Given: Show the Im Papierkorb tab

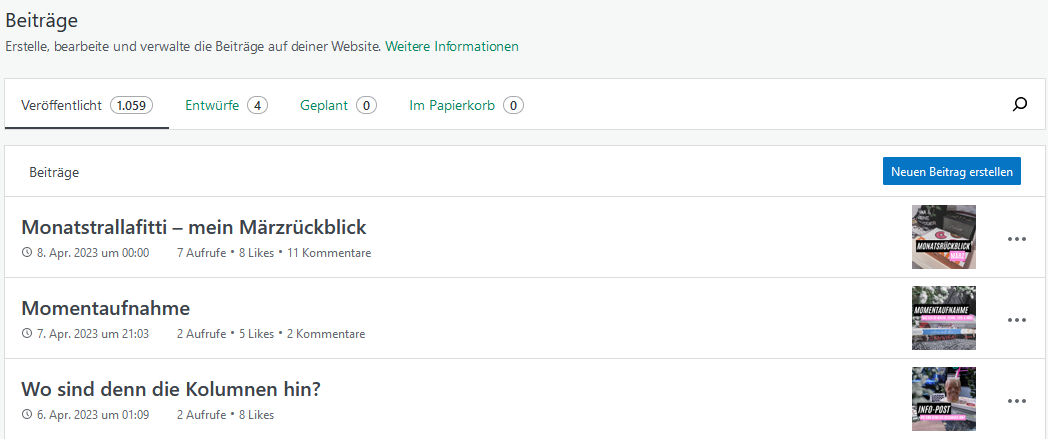Looking at the screenshot, I should (x=466, y=105).
